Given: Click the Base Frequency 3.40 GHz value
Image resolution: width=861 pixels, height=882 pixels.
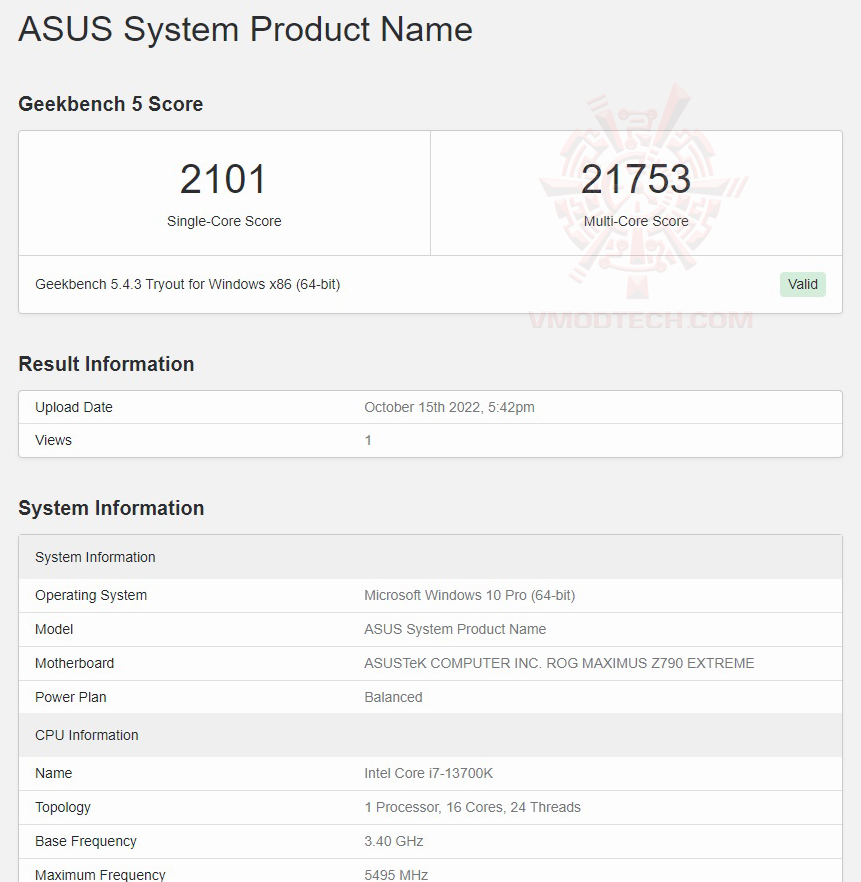Looking at the screenshot, I should (x=393, y=841).
